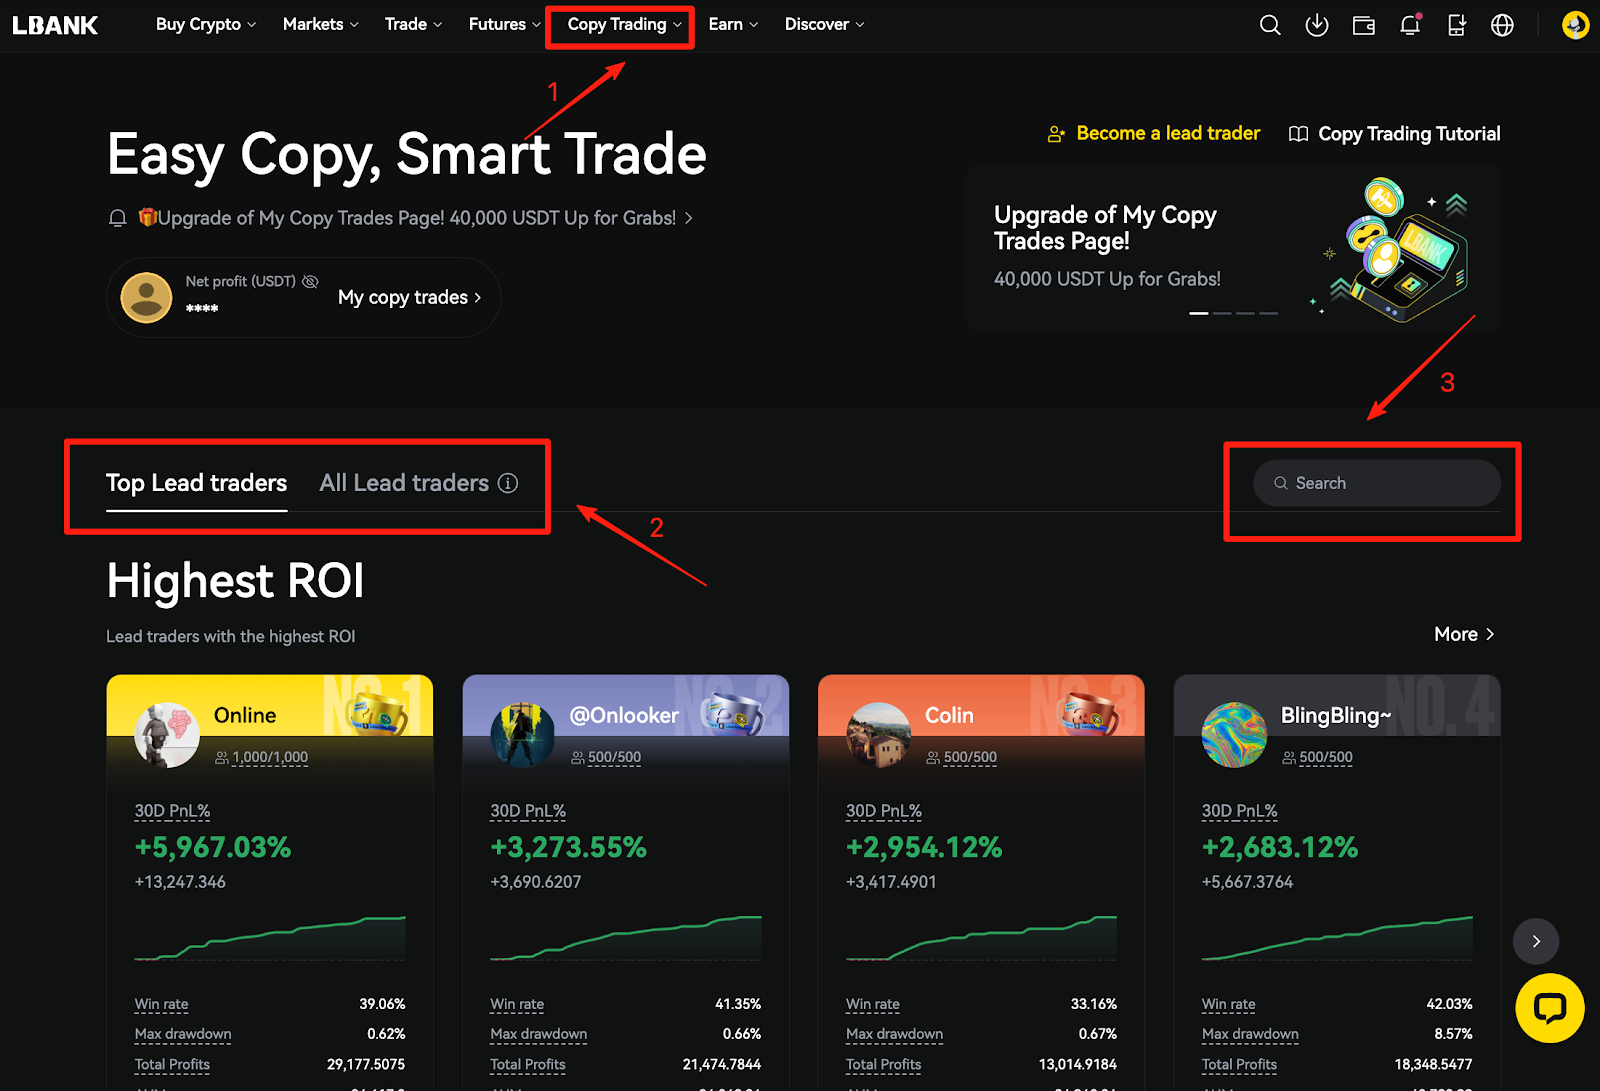Open My copy trades
Screen dimensions: 1600x1091
pos(409,297)
